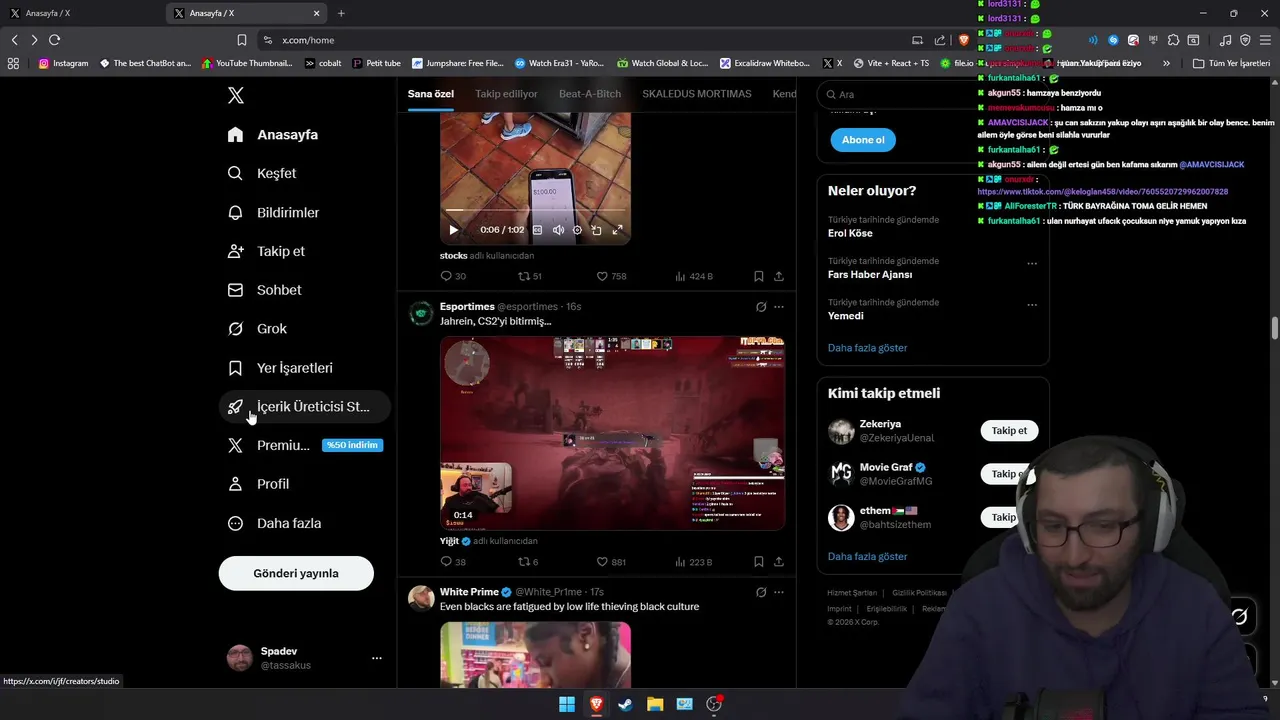1280x720 pixels.
Task: Click Grok explain icon on Esportimes post
Action: click(761, 307)
